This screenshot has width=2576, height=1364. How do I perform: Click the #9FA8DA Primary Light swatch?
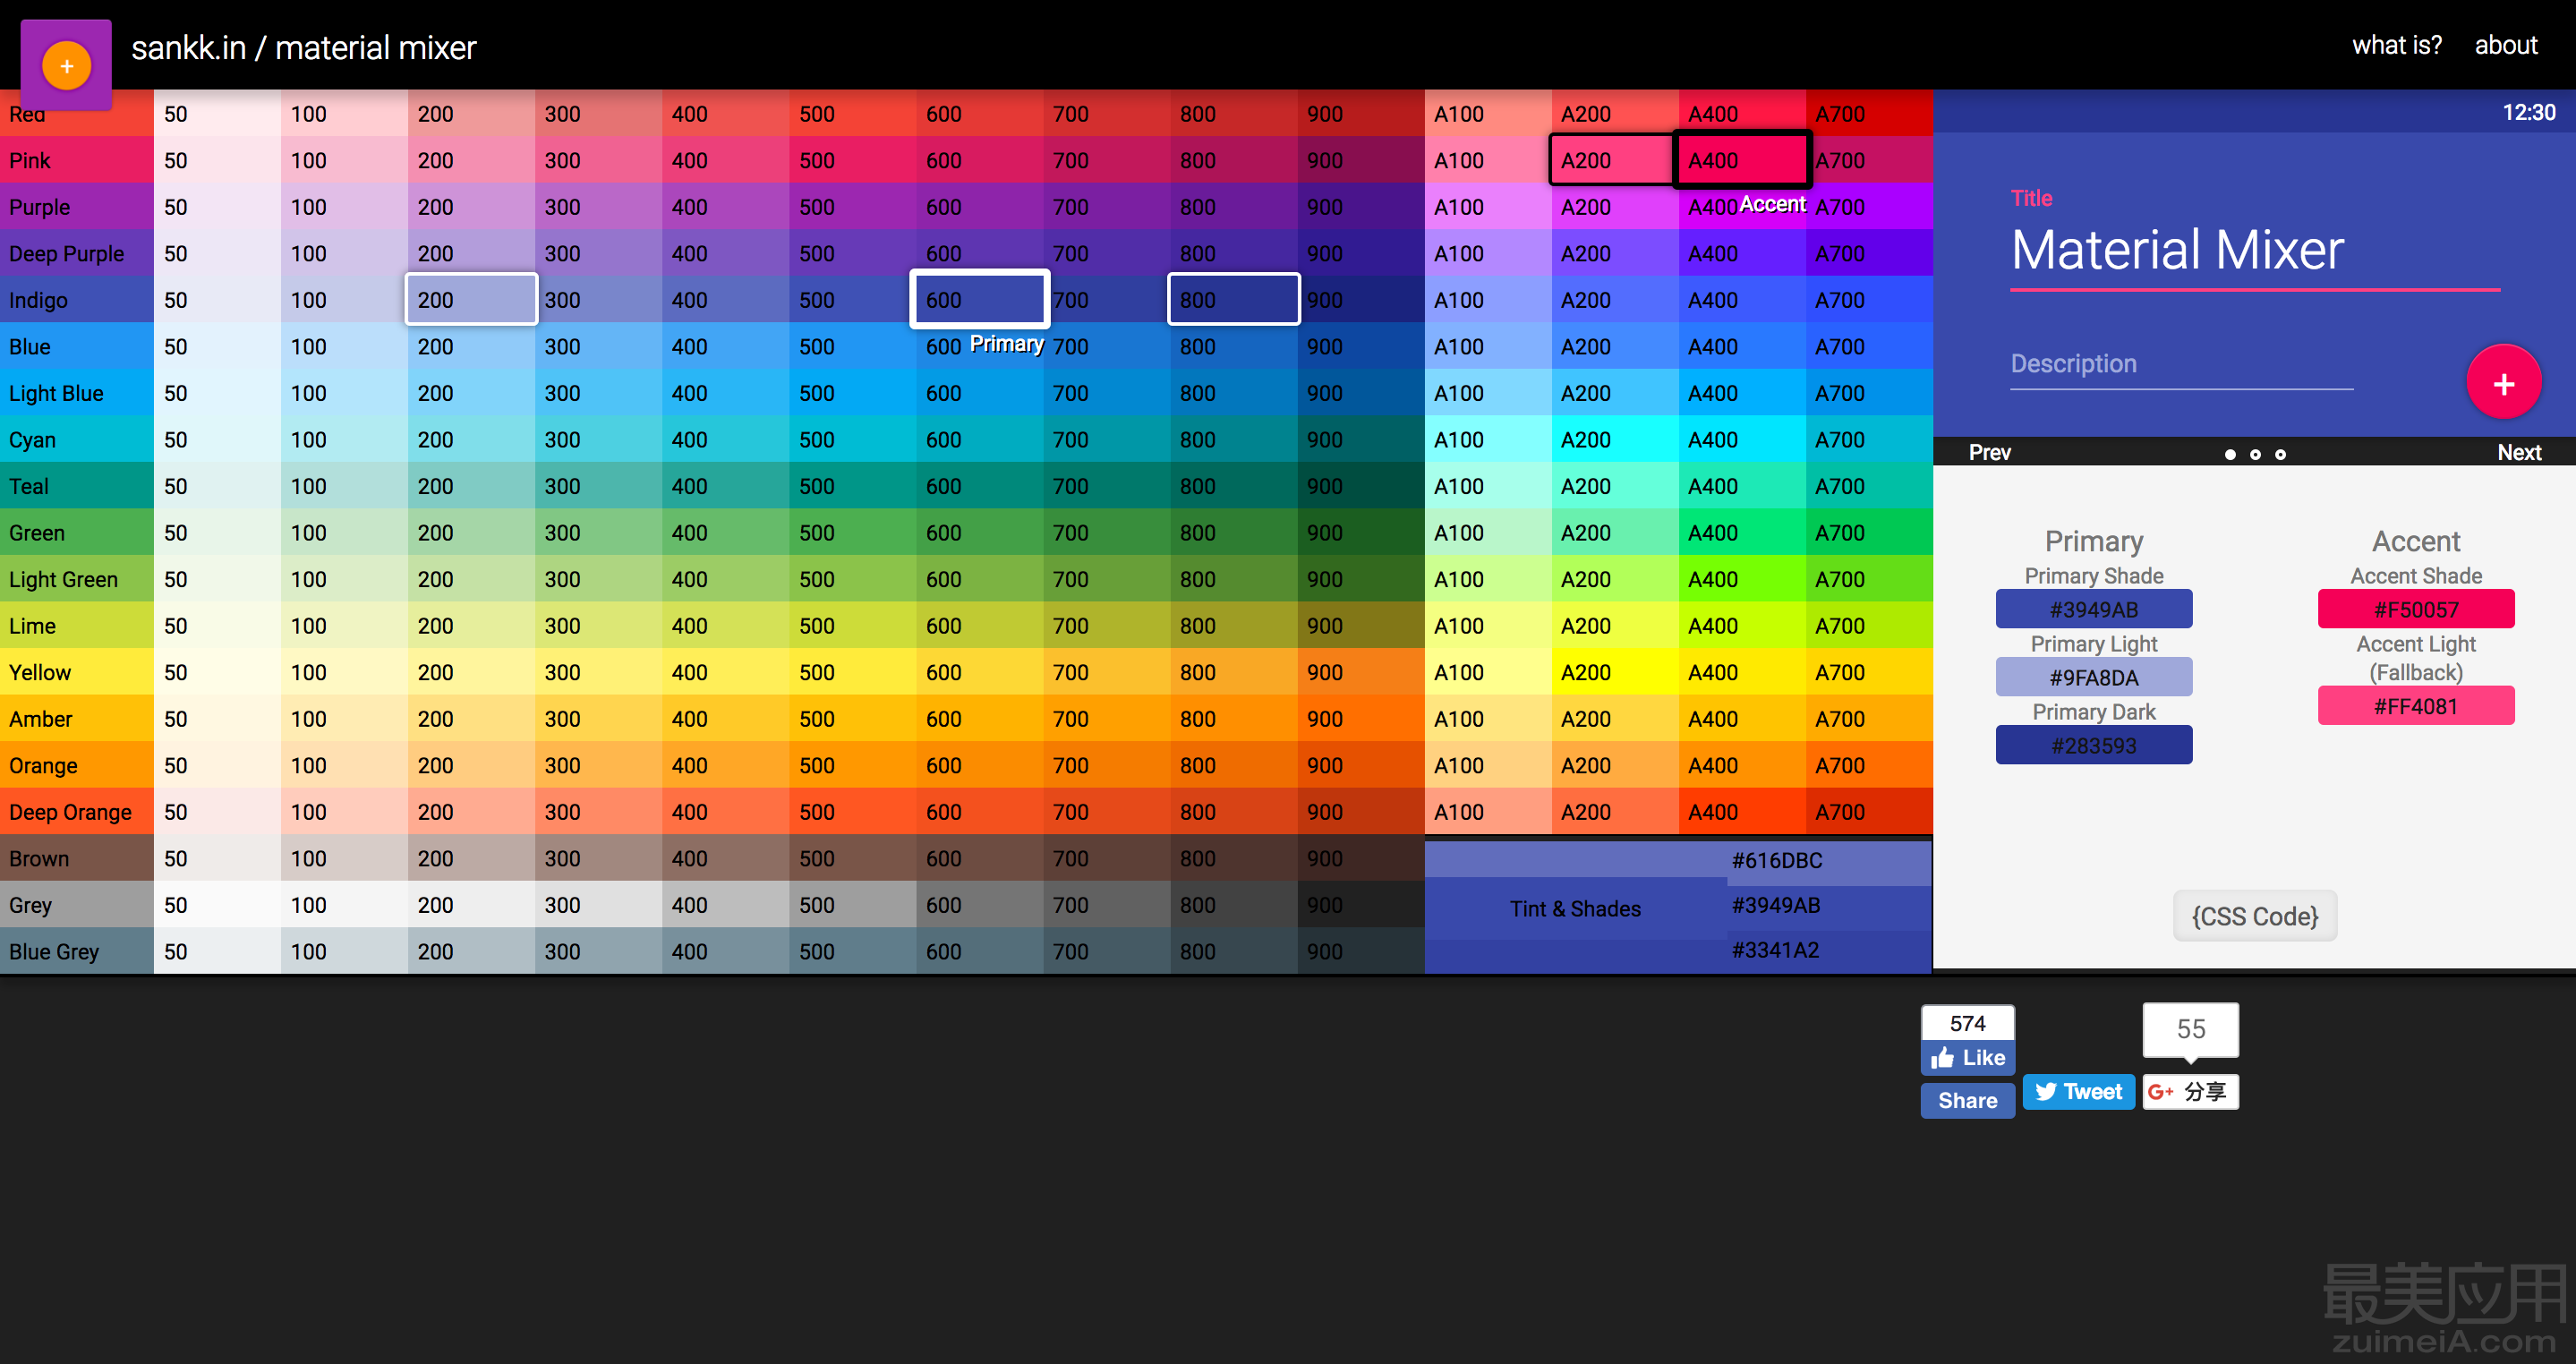pyautogui.click(x=2092, y=676)
